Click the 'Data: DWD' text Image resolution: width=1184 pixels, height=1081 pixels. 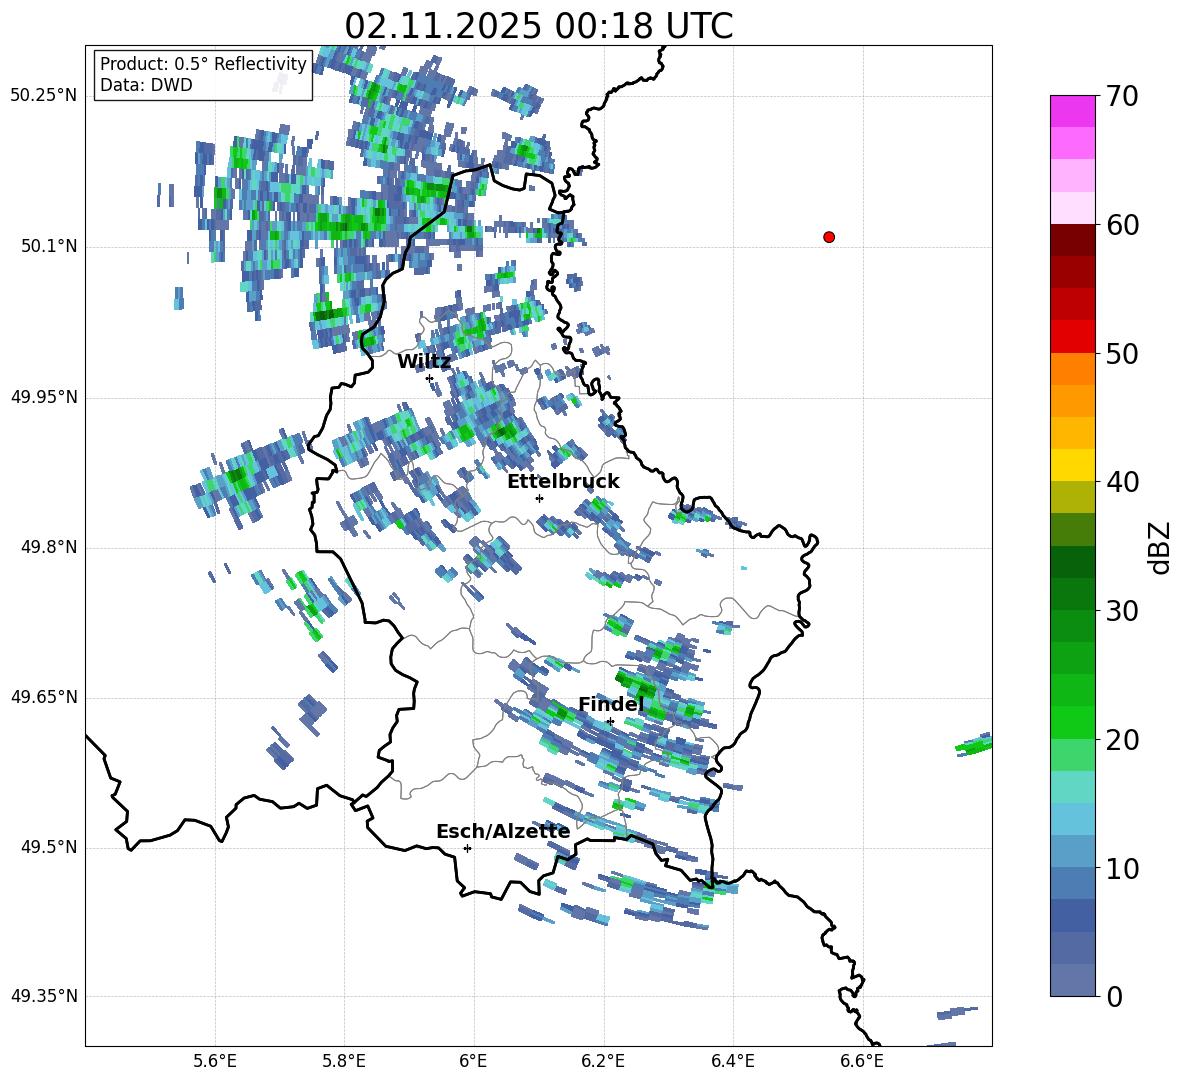(x=146, y=85)
